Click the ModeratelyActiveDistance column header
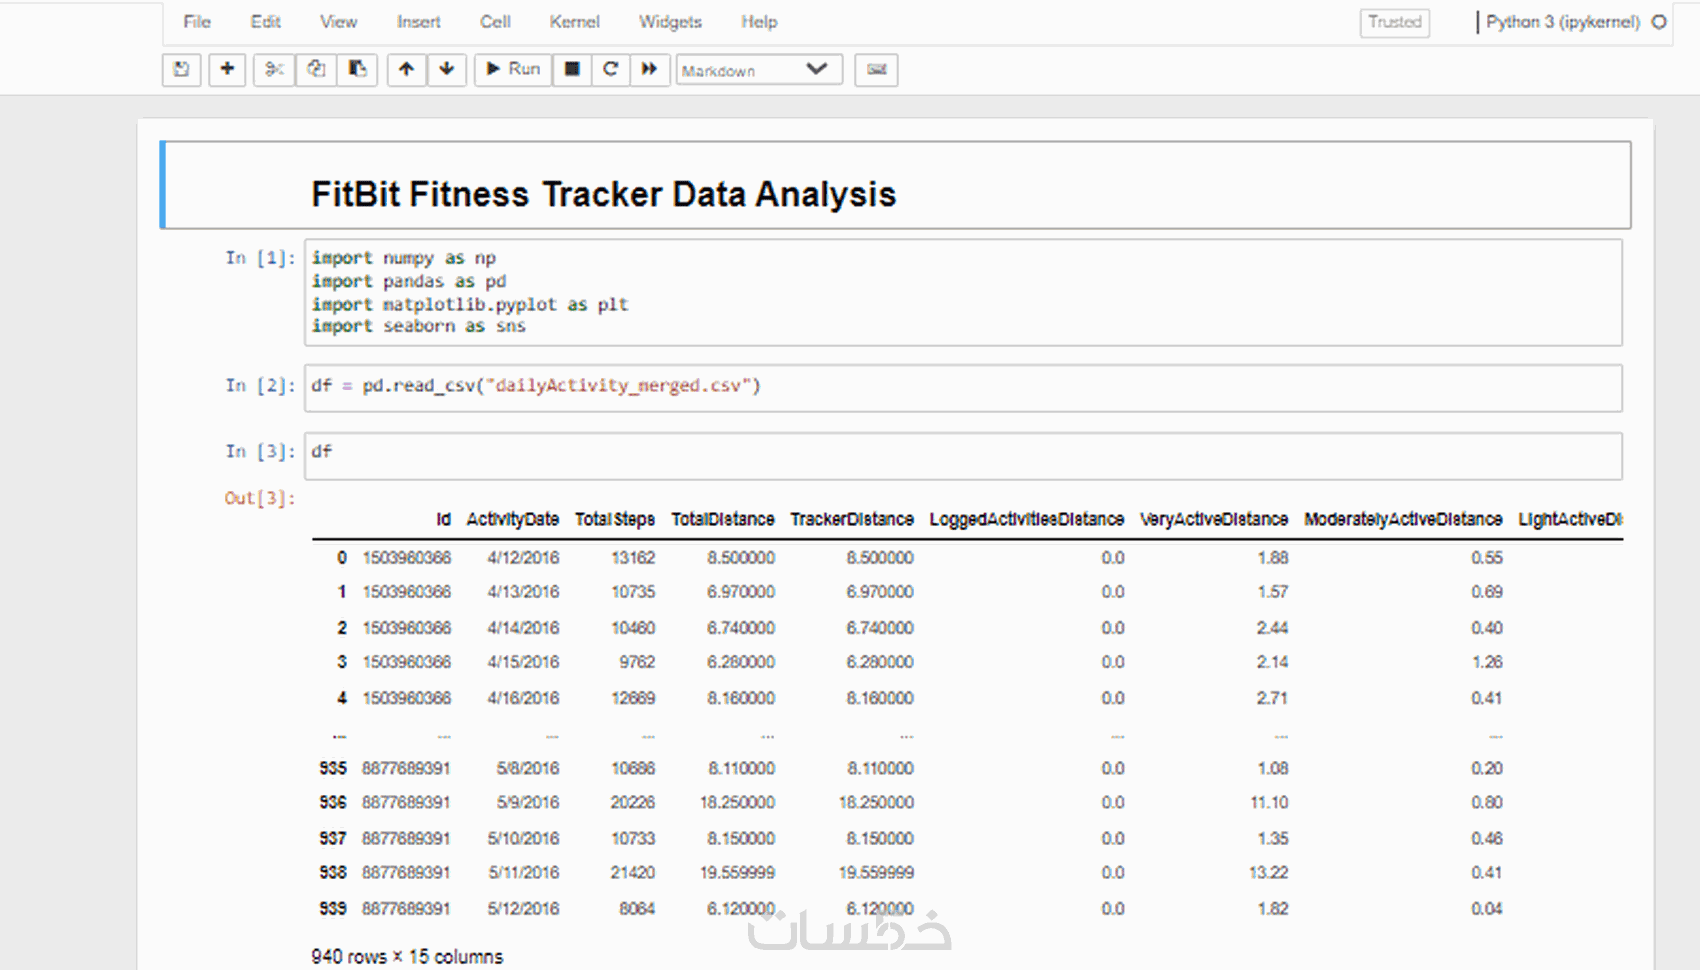 (1402, 519)
